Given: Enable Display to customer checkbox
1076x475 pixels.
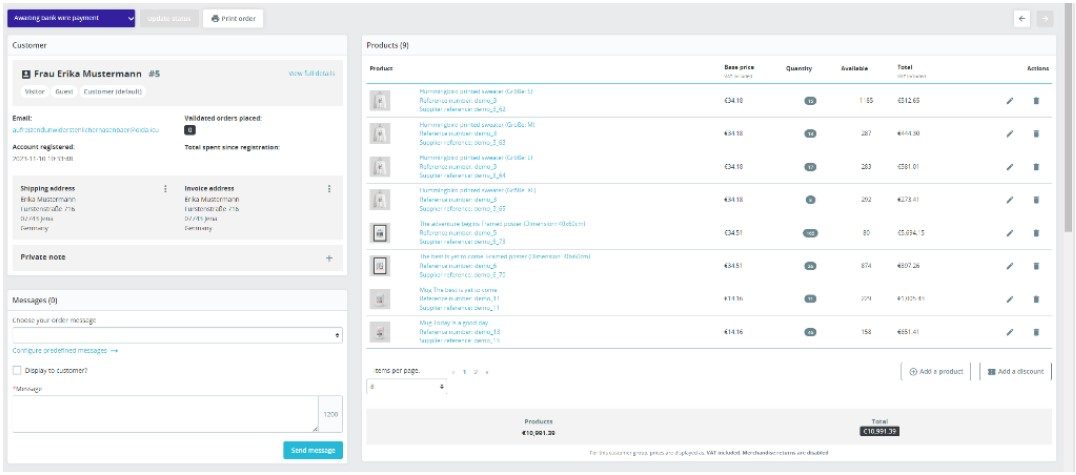Looking at the screenshot, I should 17,370.
